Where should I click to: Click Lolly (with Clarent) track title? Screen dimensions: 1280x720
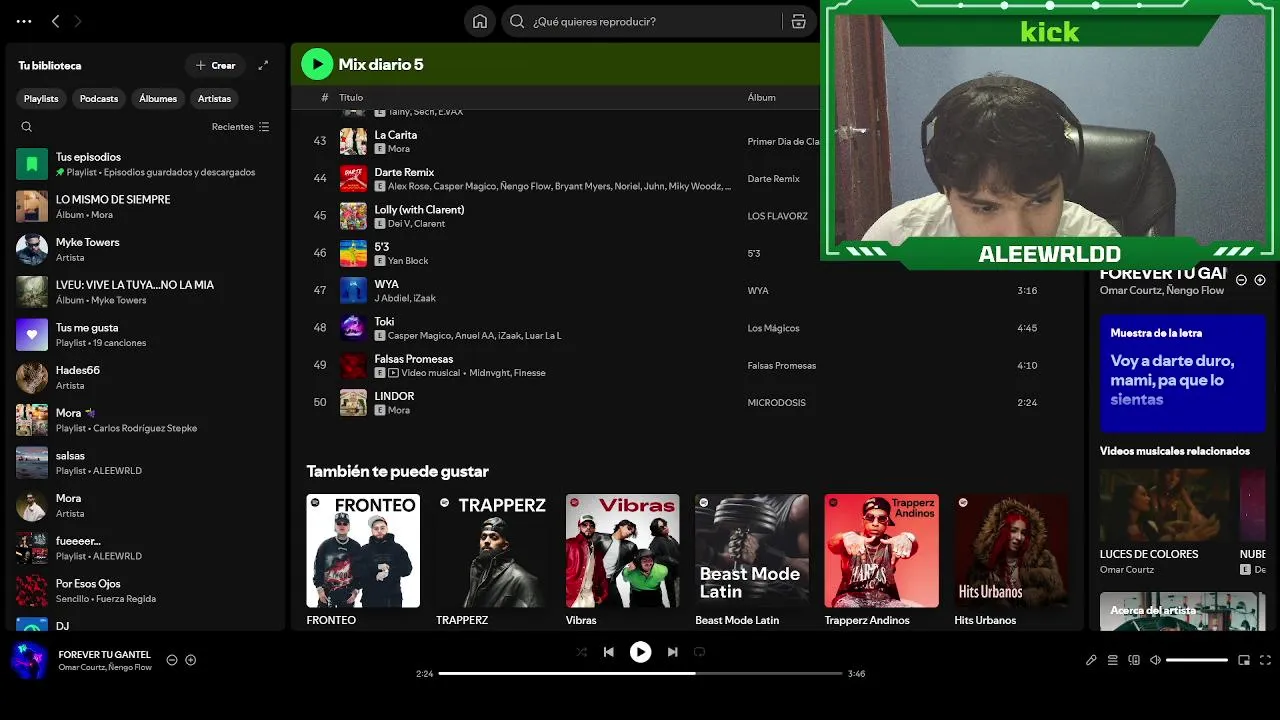tap(419, 210)
